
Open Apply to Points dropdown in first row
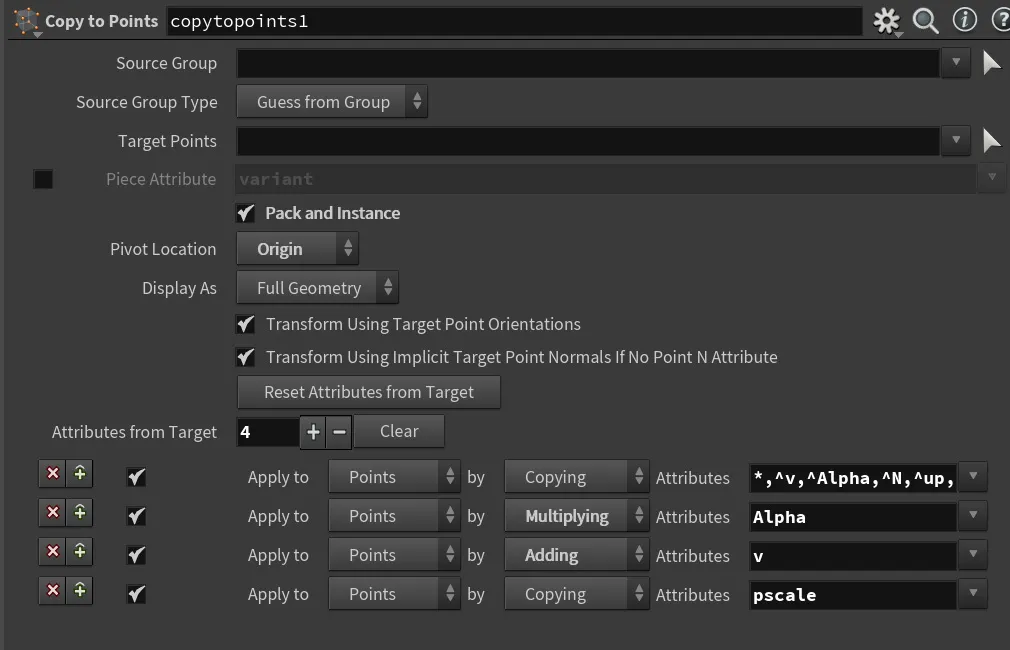[394, 477]
